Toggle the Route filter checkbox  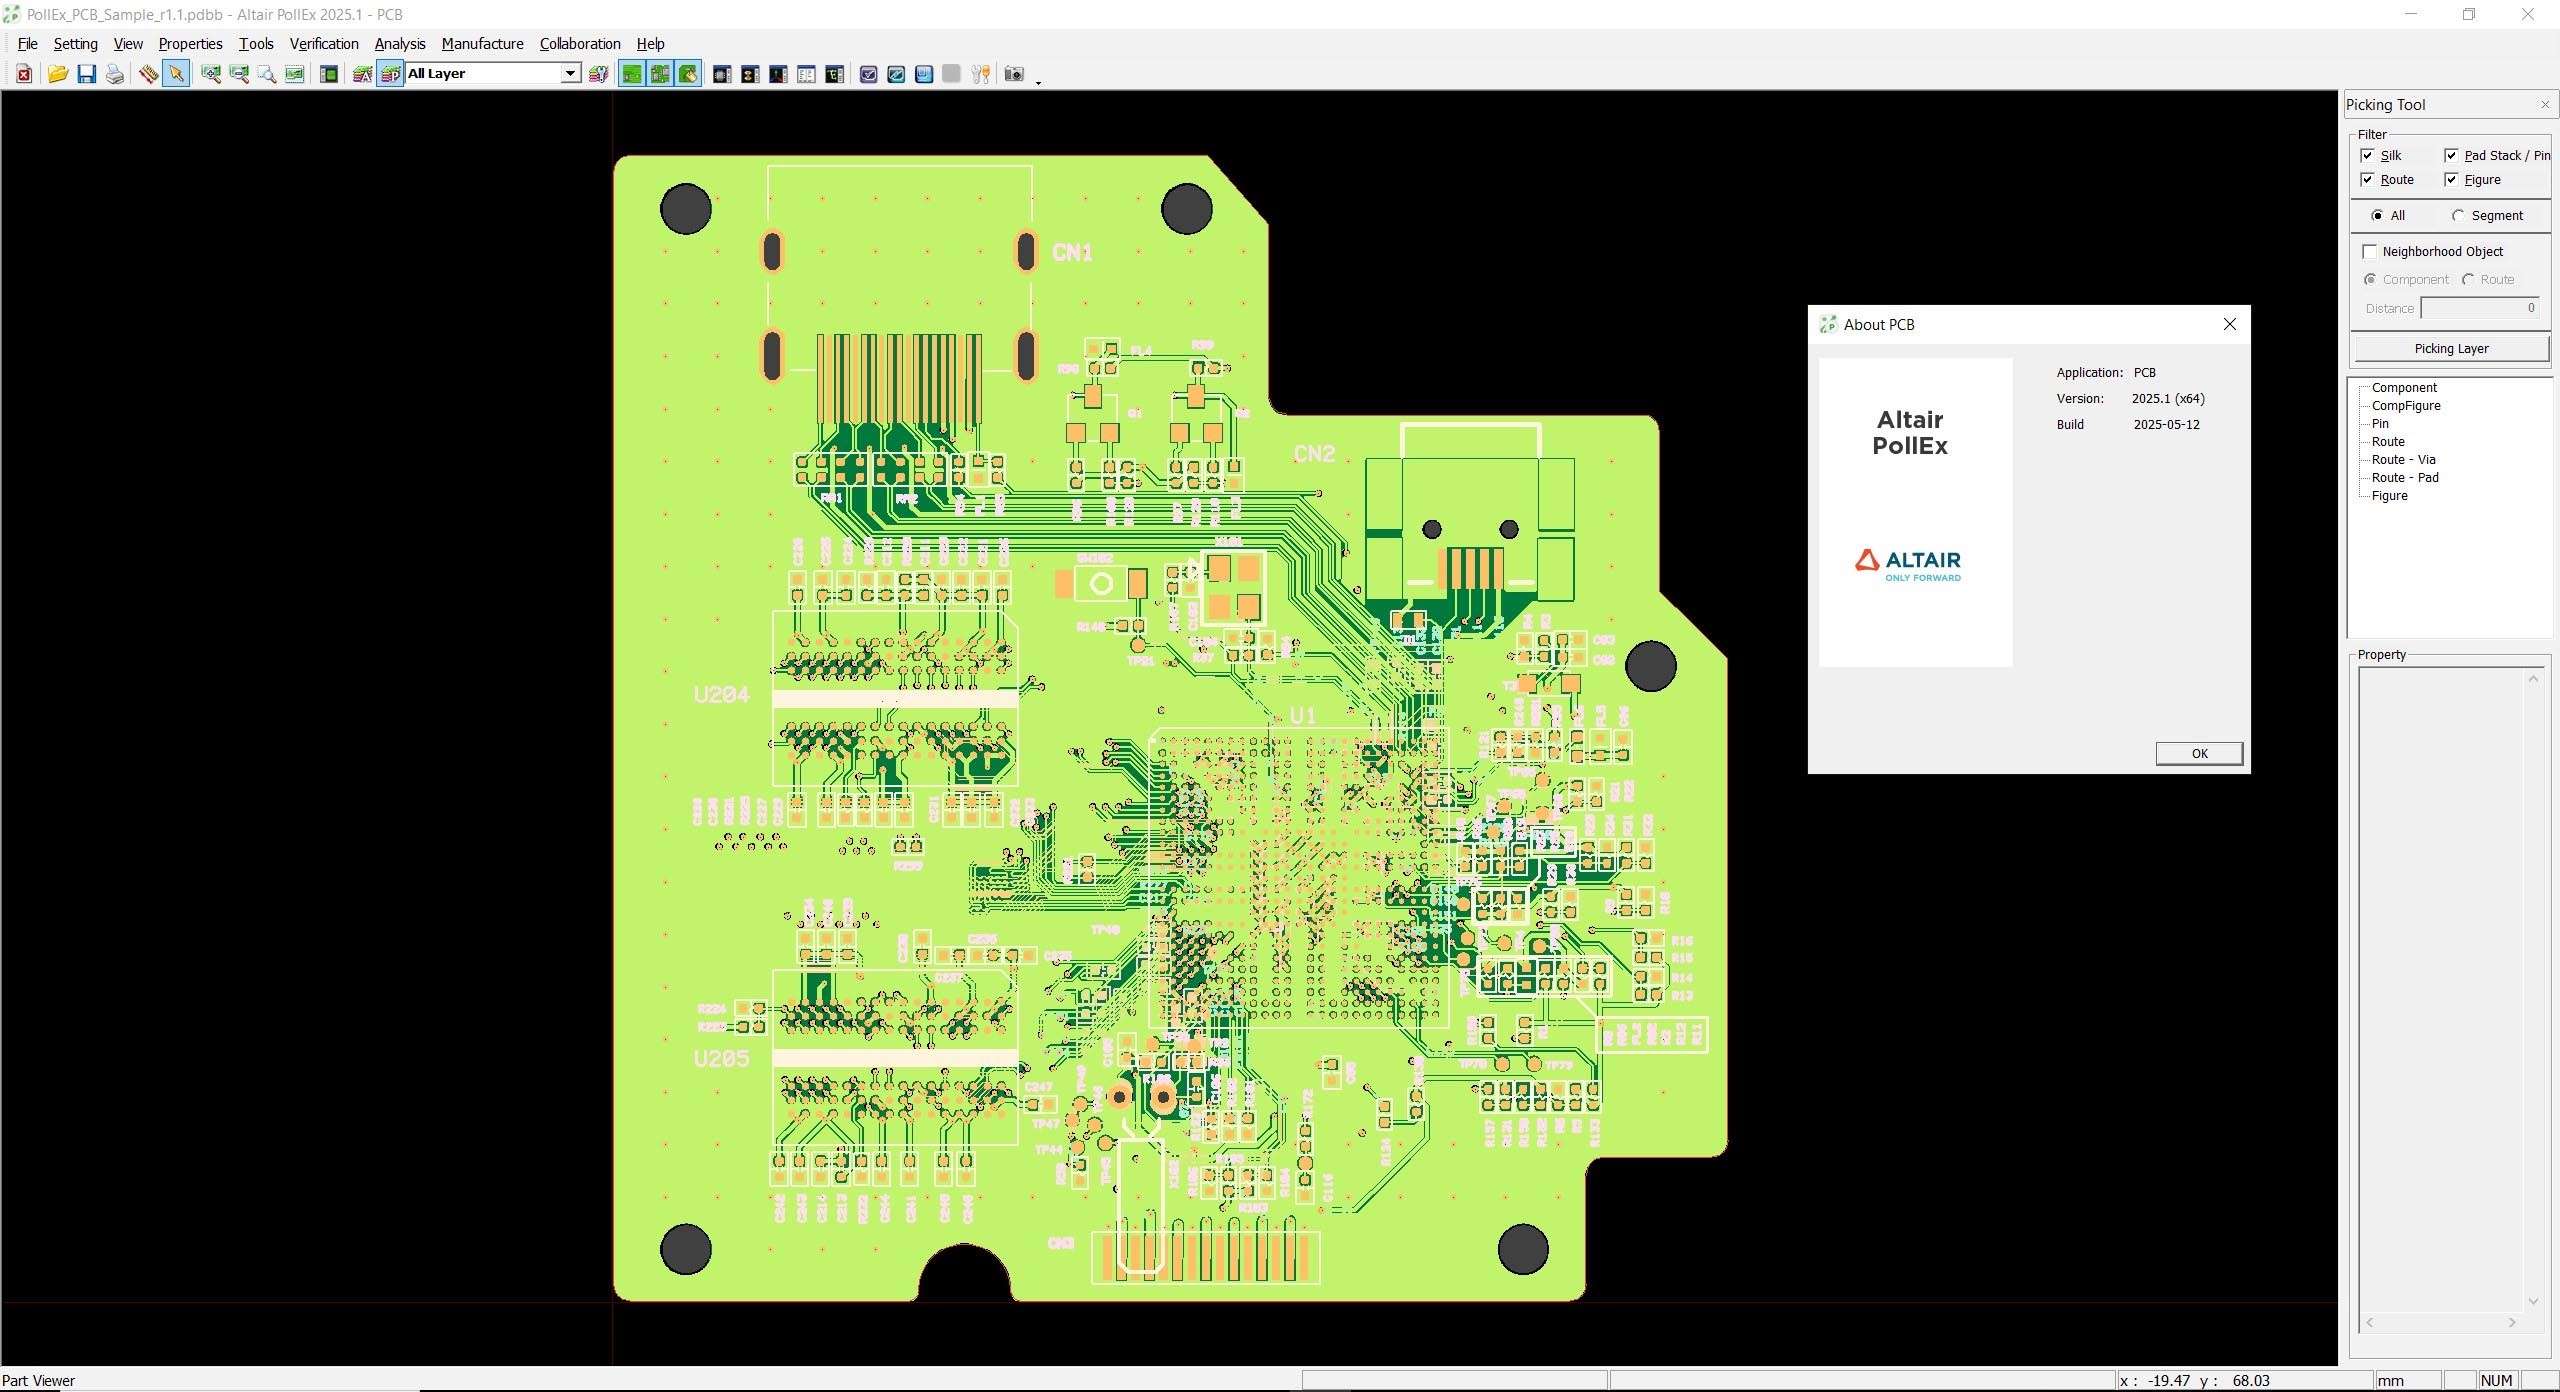pos(2367,180)
